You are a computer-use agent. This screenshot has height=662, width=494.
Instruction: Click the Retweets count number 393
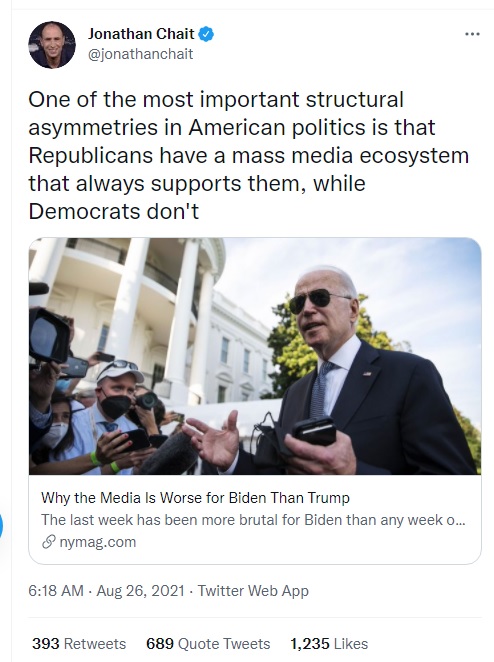tap(46, 643)
